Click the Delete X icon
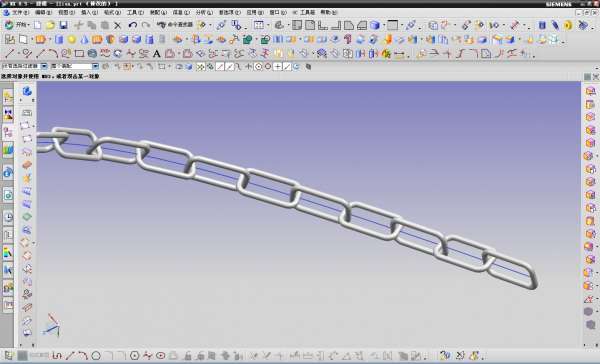This screenshot has width=600, height=364. click(x=117, y=26)
